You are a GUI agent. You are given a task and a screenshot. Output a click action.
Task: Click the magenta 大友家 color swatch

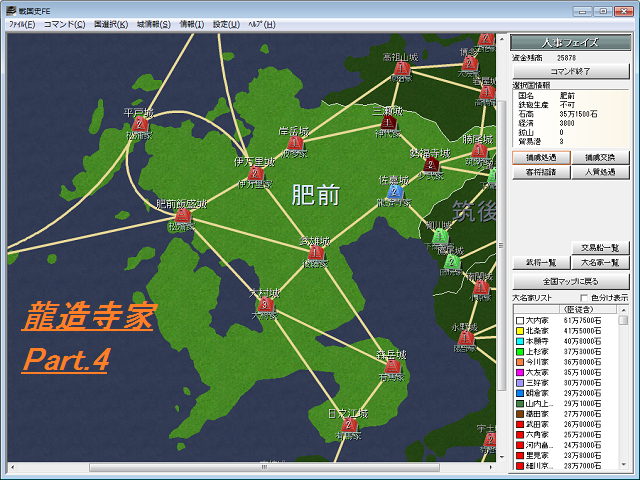point(520,373)
